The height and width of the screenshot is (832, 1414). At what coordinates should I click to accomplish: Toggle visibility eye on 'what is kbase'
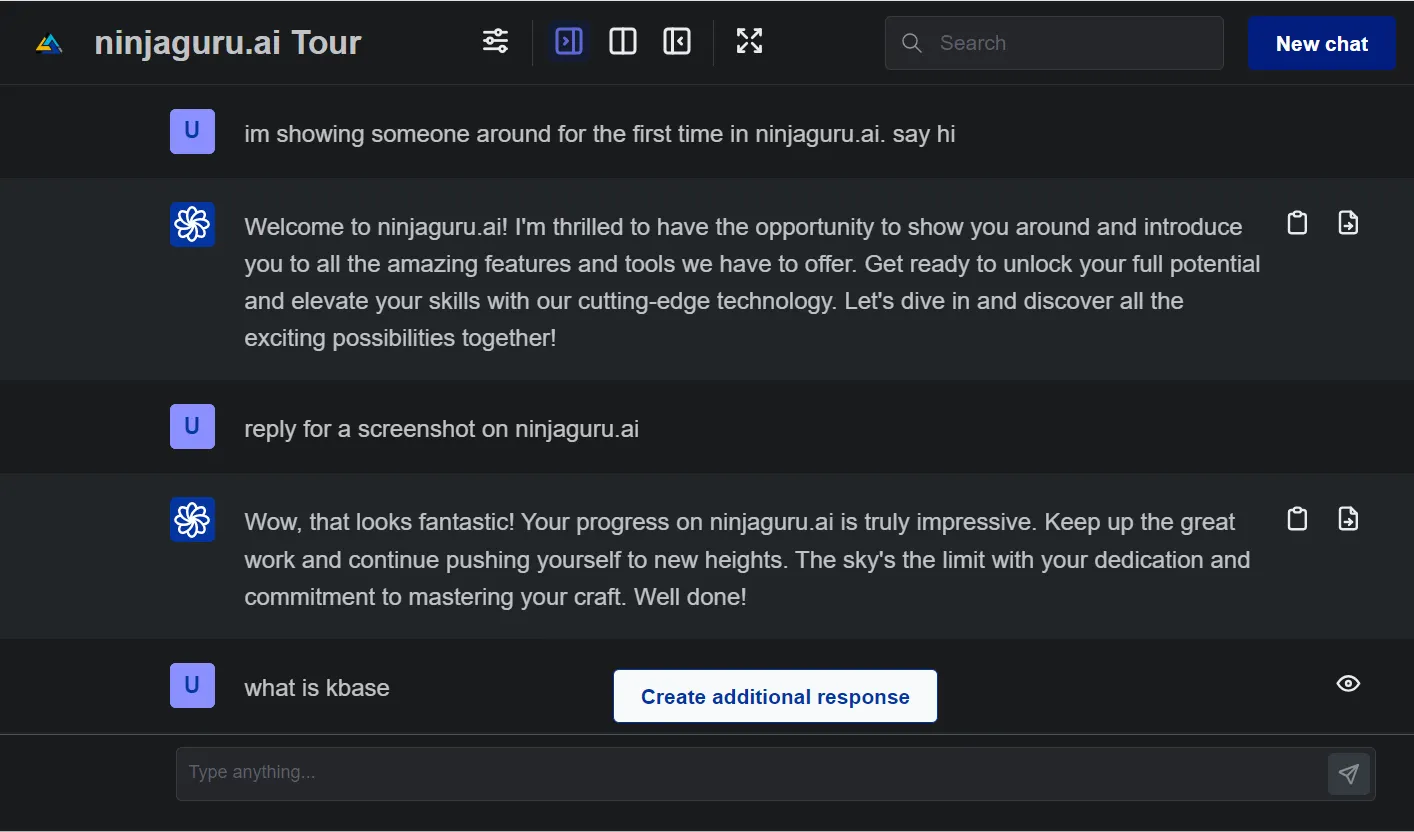coord(1348,684)
